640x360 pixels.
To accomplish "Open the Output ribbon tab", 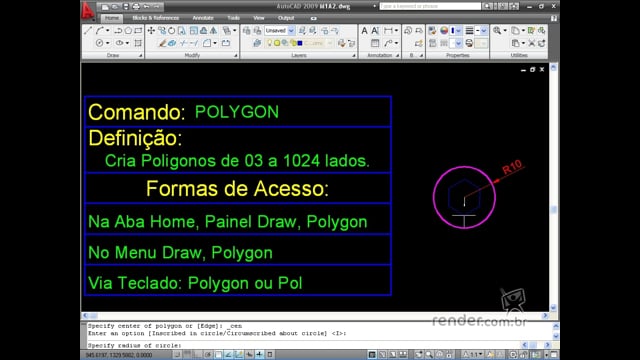I will [x=286, y=18].
